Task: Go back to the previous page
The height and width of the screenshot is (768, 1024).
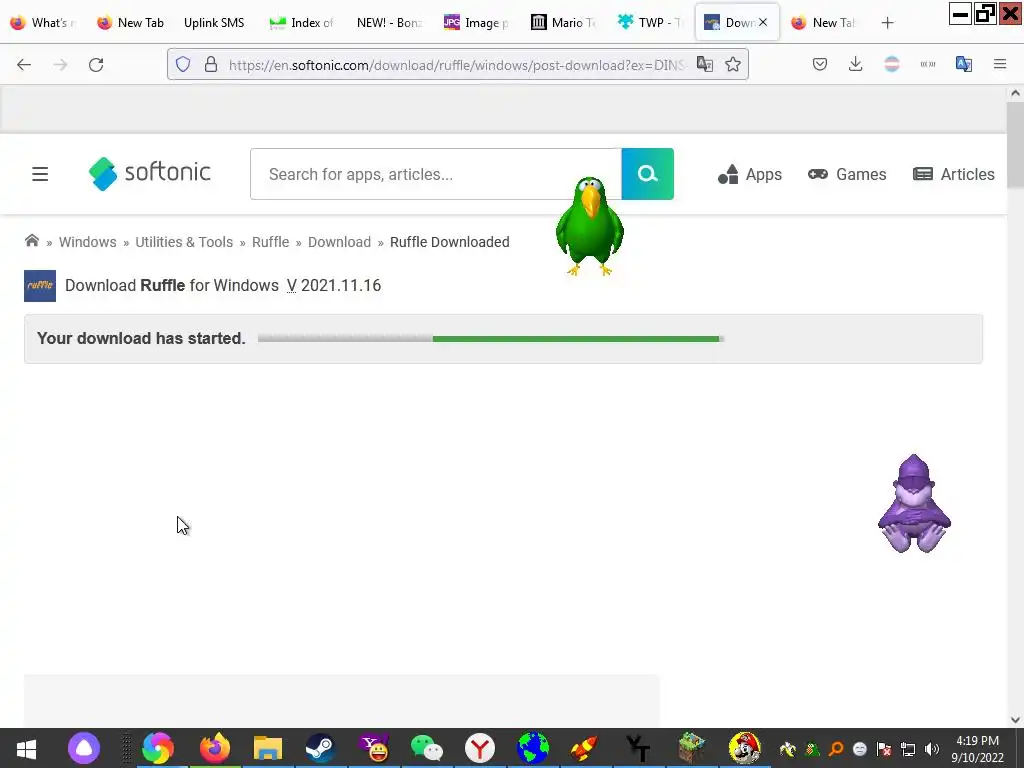Action: [x=24, y=65]
